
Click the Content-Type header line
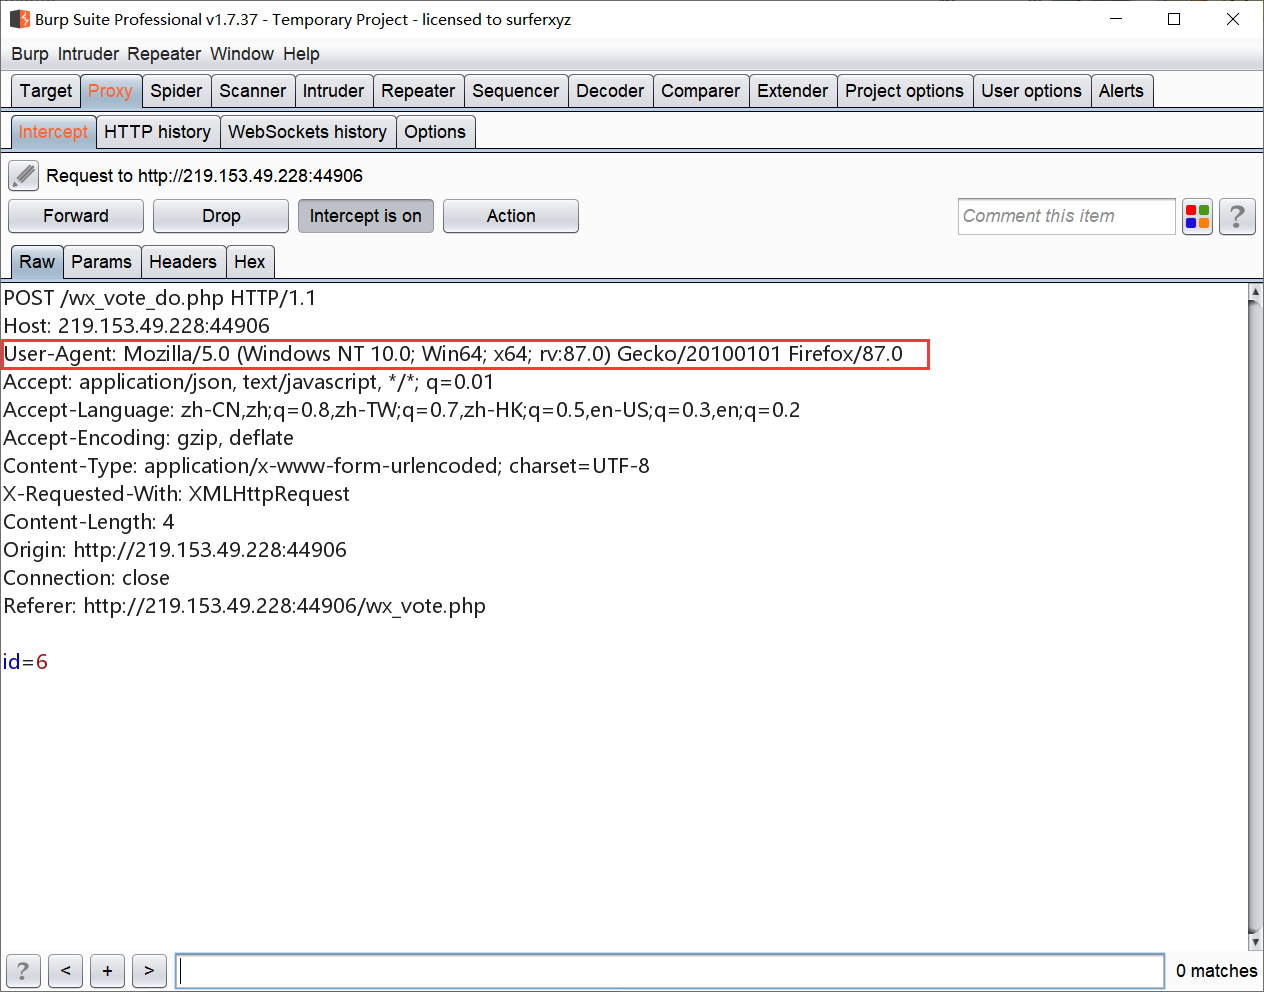(327, 466)
